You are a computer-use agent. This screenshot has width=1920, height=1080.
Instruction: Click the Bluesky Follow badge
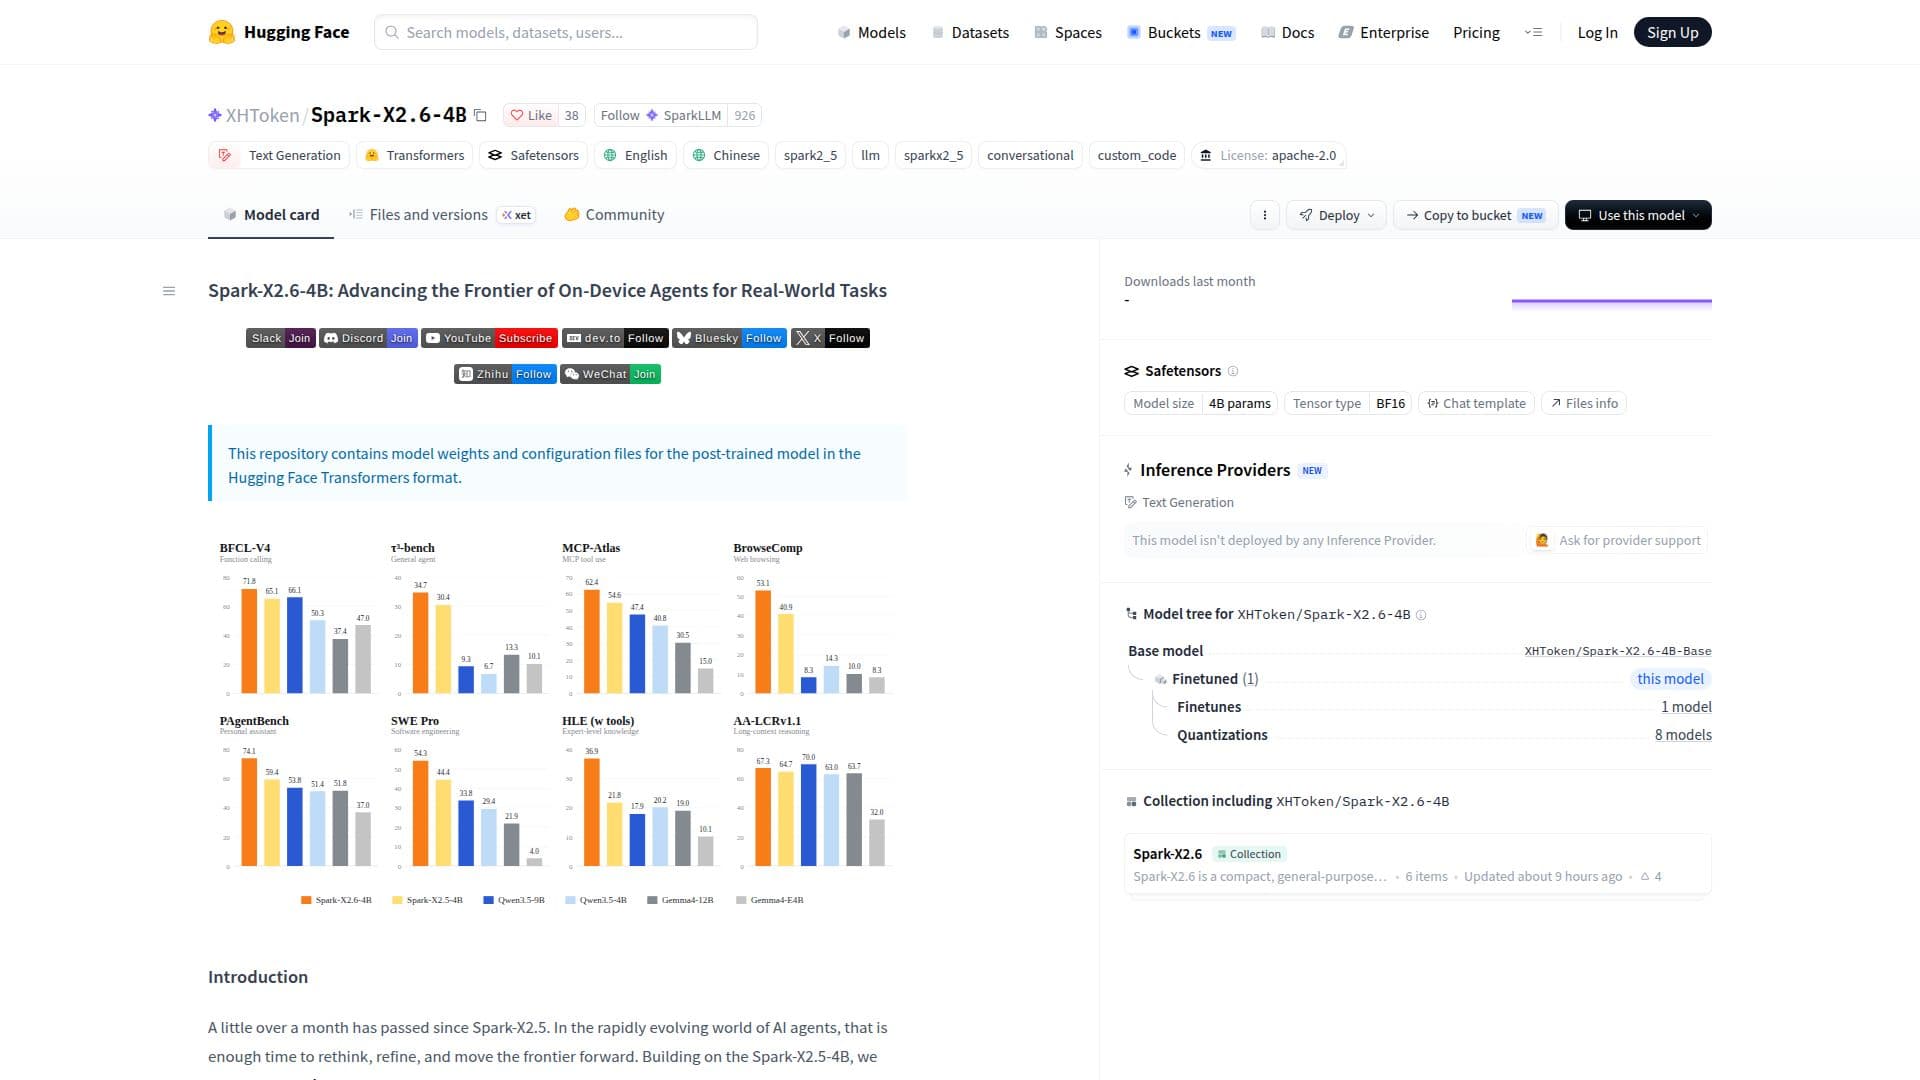pos(730,338)
